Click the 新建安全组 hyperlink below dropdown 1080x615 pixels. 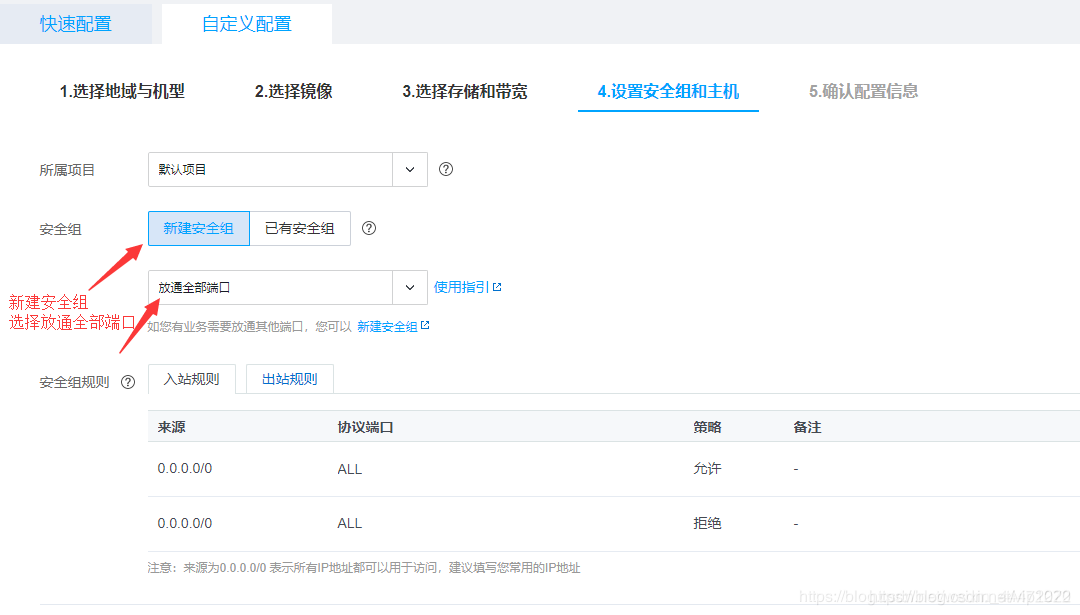[x=389, y=325]
